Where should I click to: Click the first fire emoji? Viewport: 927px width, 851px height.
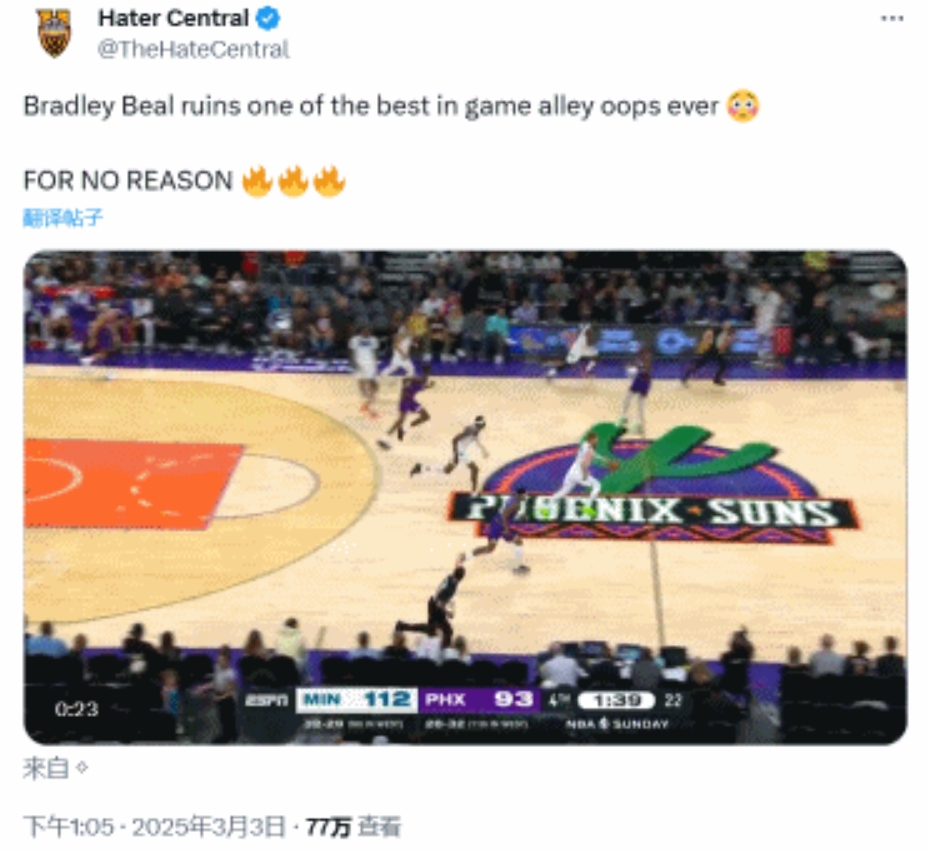[x=257, y=181]
